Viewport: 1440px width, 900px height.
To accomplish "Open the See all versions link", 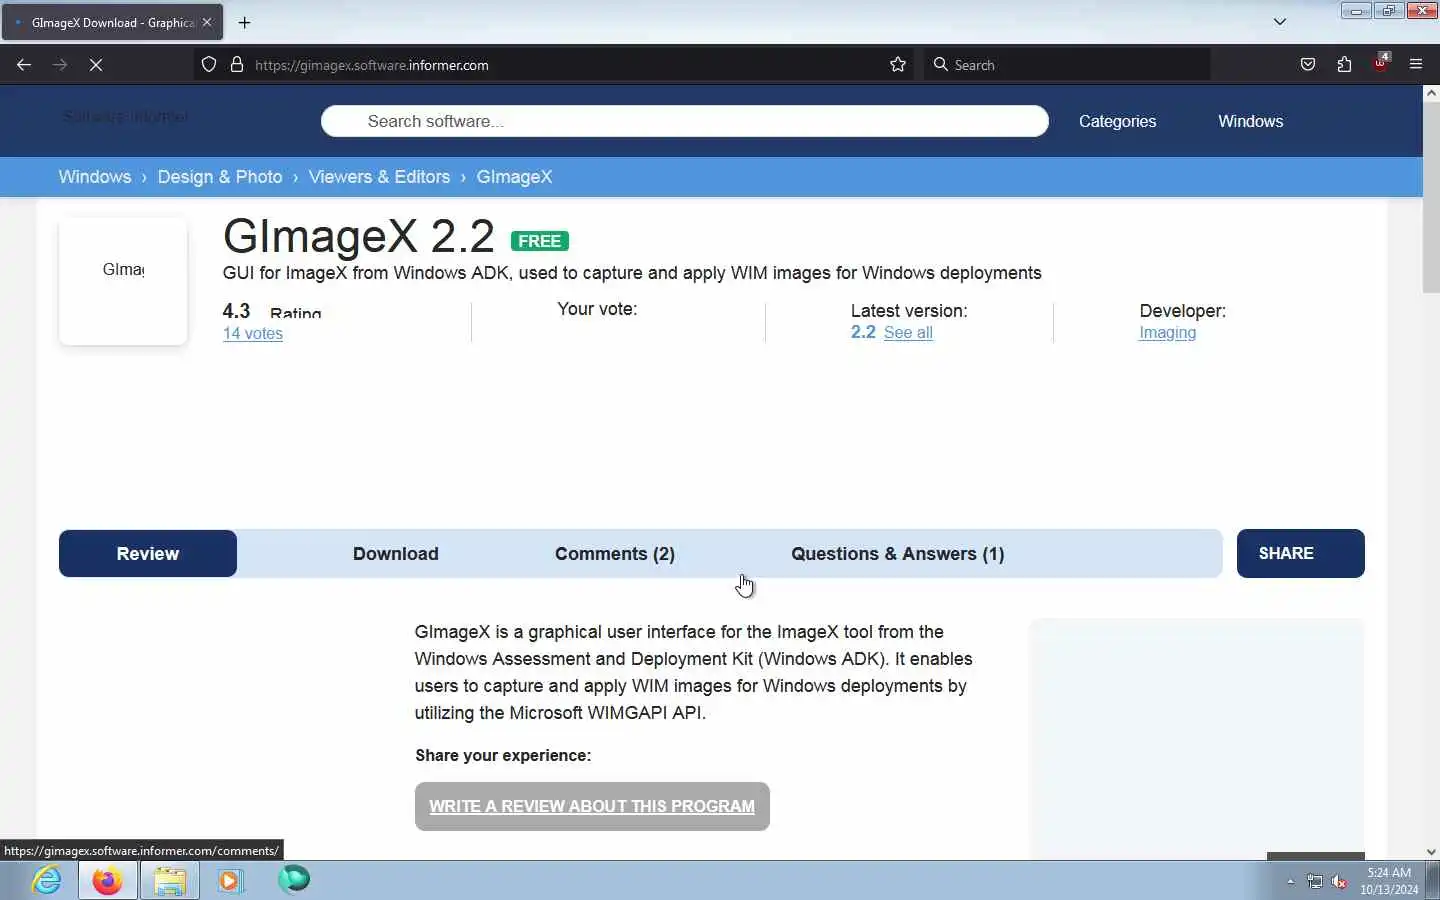I will 908,333.
